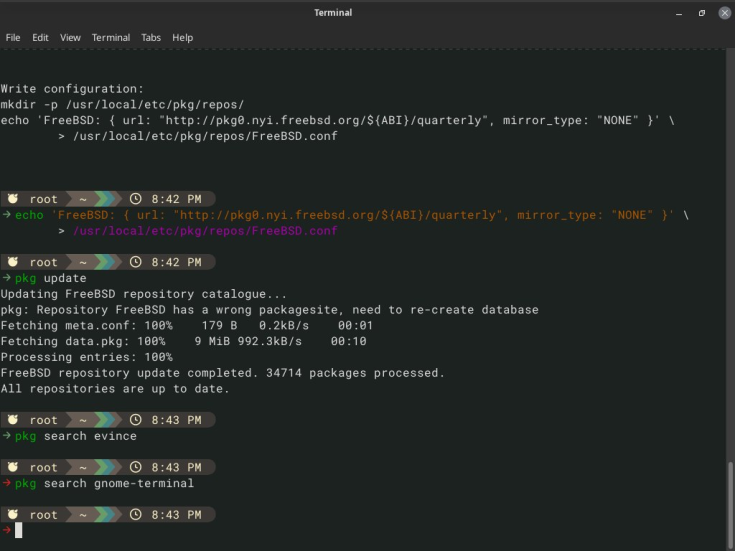The image size is (735, 551).
Task: Click the clock icon on the bottom prompt
Action: (x=137, y=515)
